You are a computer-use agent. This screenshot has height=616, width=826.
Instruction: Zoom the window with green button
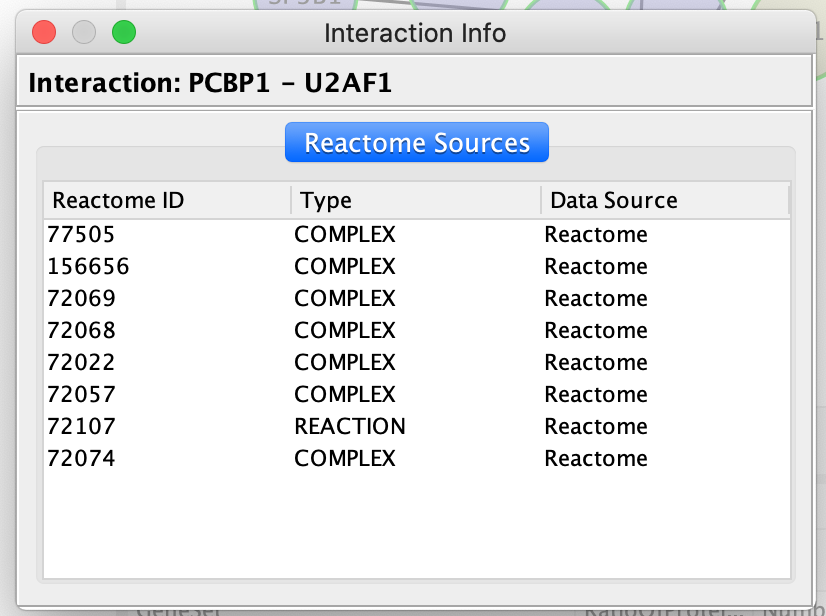pos(124,33)
